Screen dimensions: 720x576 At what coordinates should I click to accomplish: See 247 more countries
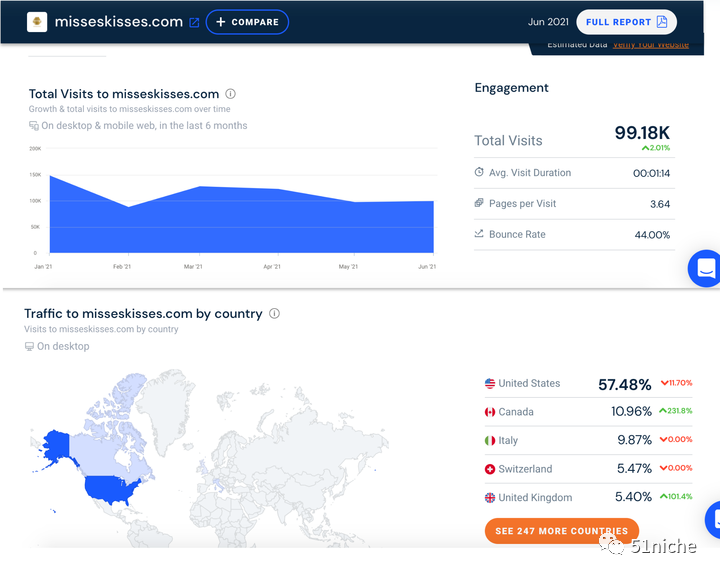561,531
